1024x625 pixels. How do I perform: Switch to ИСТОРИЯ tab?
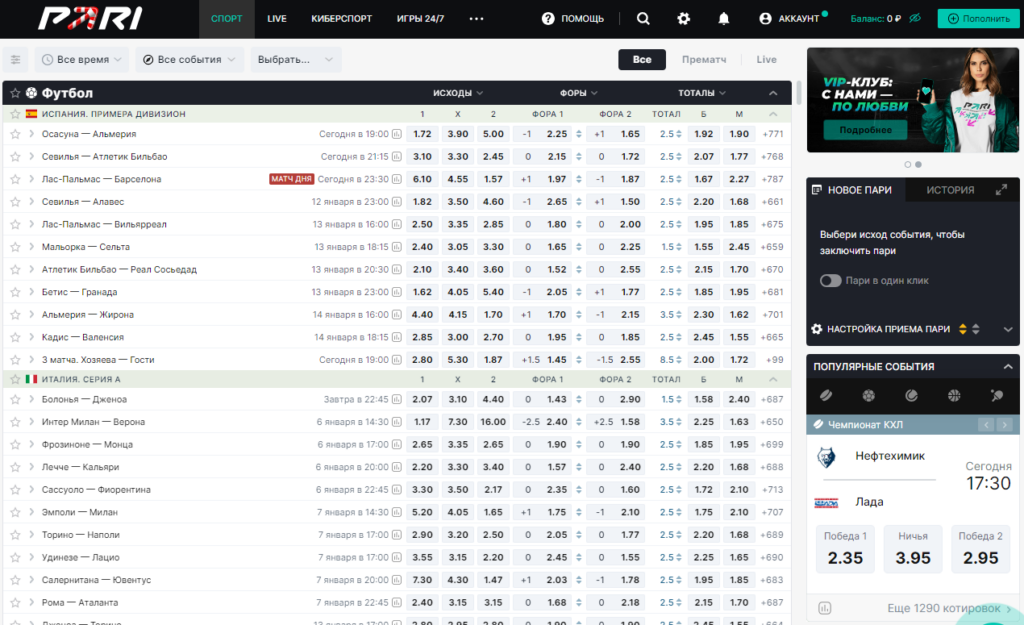tap(950, 190)
